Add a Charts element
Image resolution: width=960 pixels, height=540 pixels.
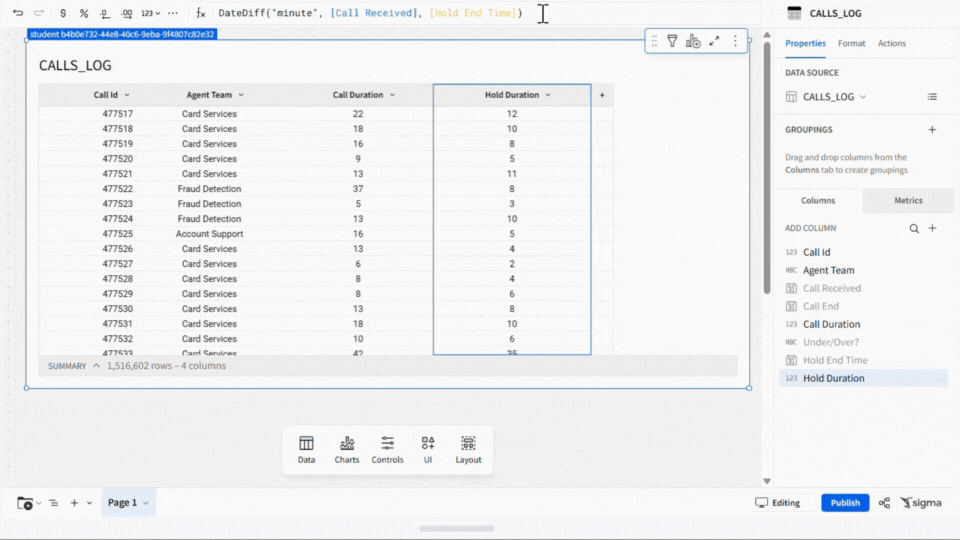[347, 450]
